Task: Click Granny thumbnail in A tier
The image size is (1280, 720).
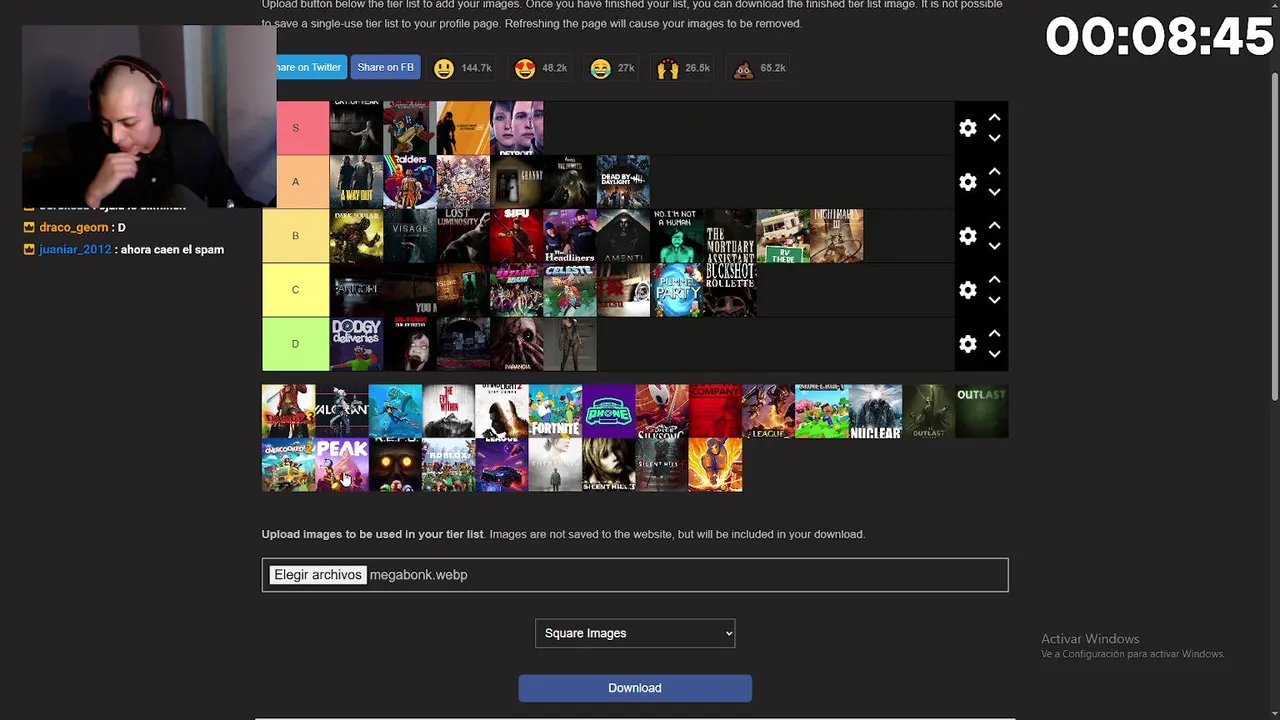Action: click(x=517, y=182)
